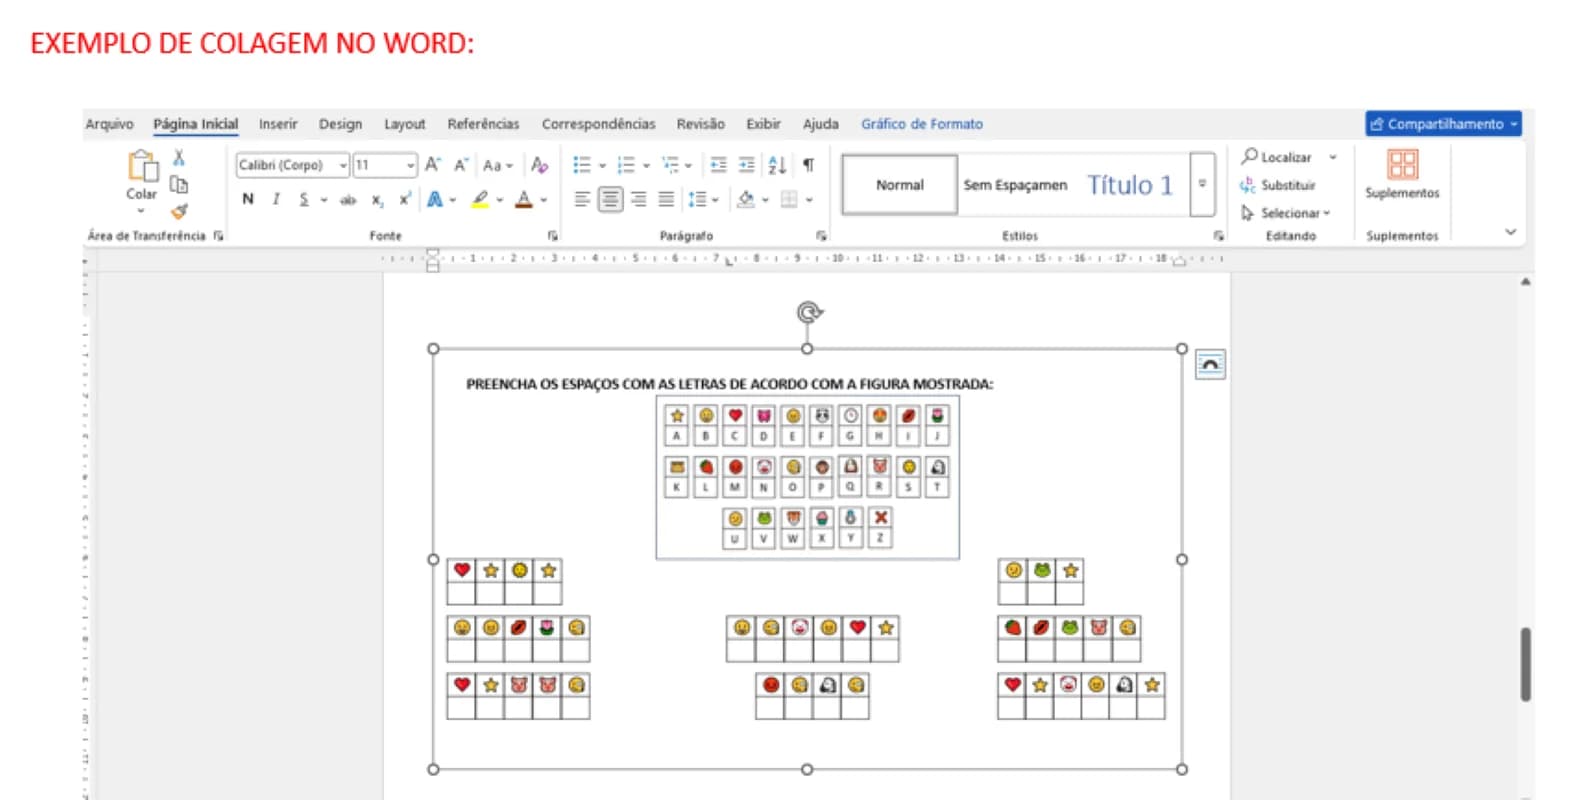Open the font size 11 dropdown

(x=385, y=165)
